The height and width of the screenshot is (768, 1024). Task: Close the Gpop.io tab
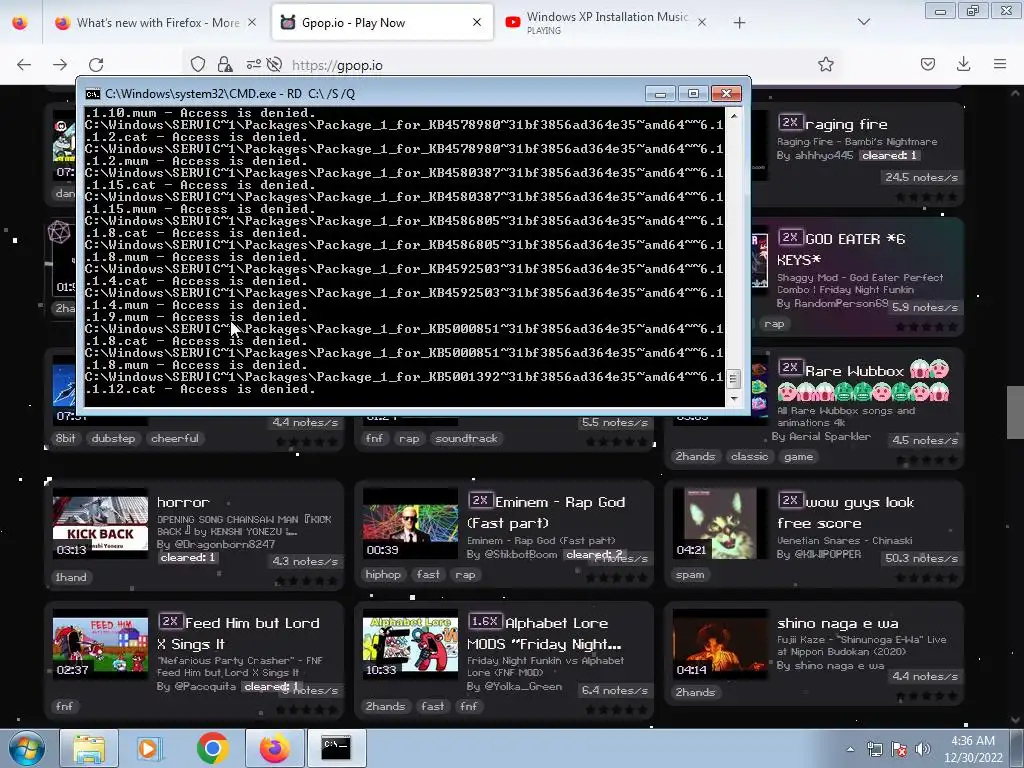point(477,23)
